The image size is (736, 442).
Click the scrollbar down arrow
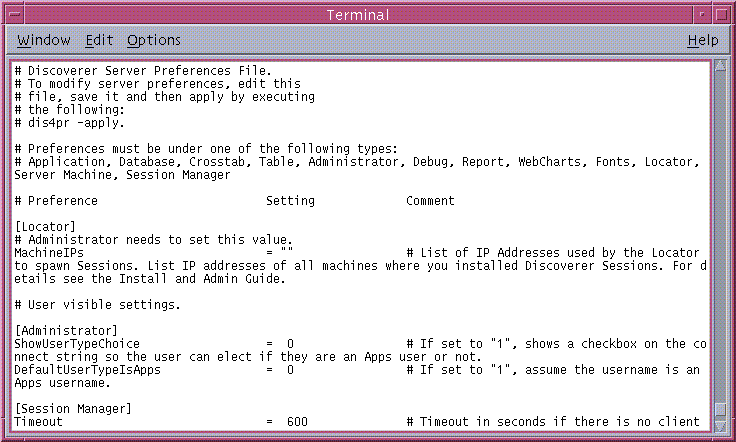[x=720, y=427]
